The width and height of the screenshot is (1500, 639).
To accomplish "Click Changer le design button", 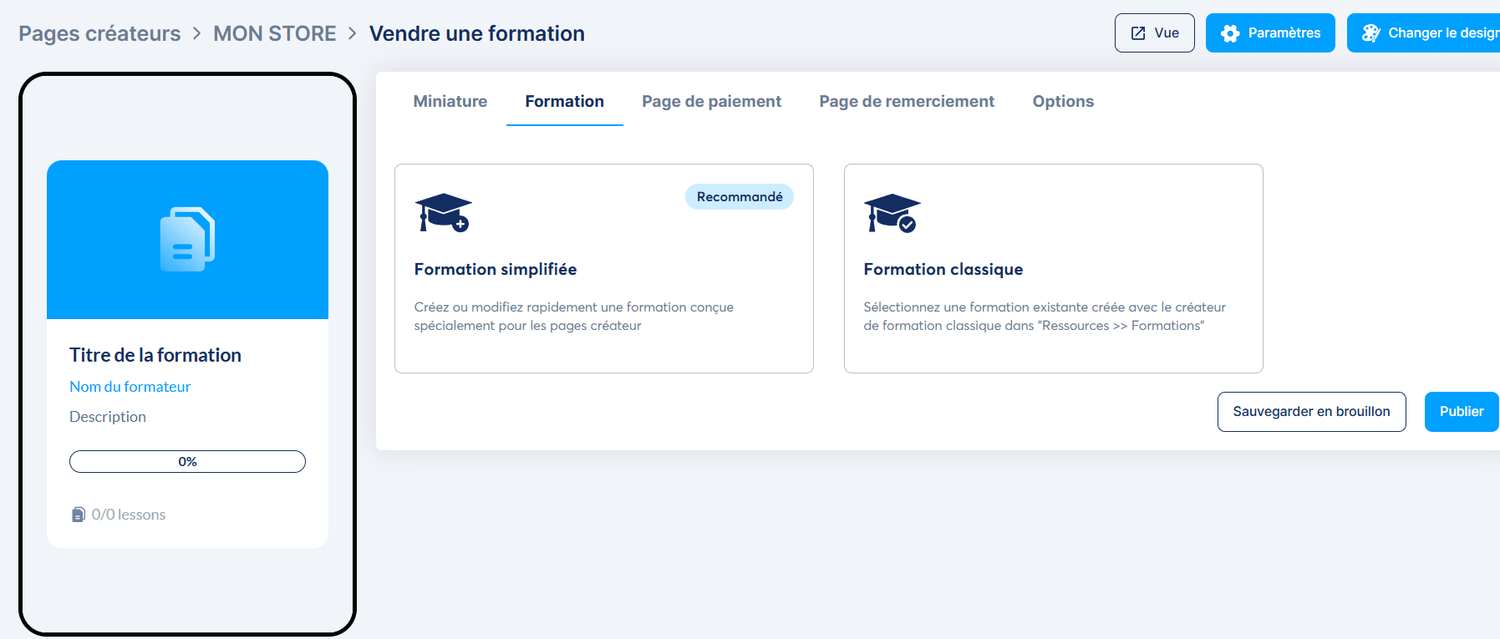I will point(1423,33).
